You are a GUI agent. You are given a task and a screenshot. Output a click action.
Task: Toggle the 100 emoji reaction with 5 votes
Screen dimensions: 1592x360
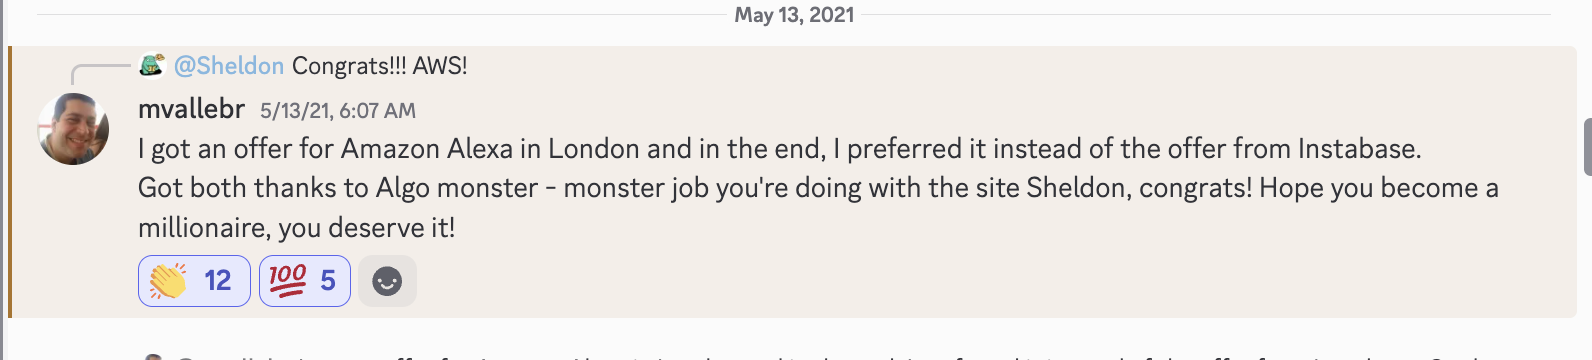pyautogui.click(x=305, y=281)
